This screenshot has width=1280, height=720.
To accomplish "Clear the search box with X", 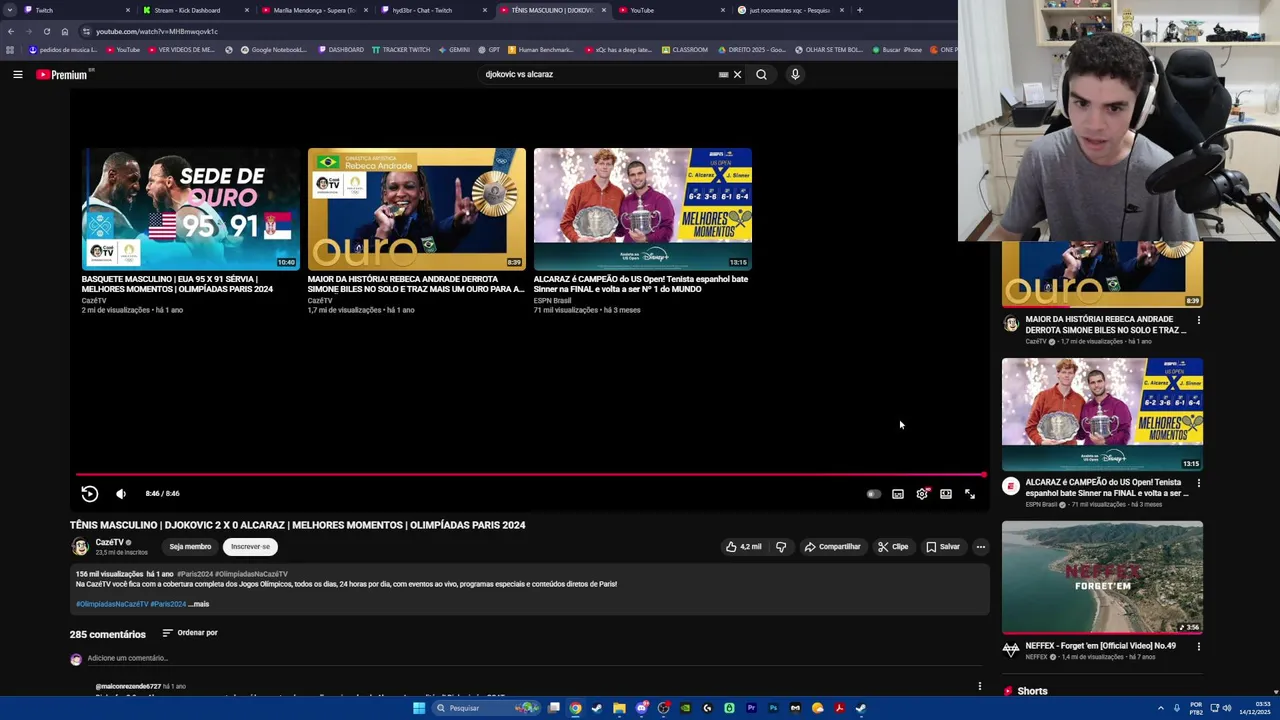I will click(x=737, y=74).
